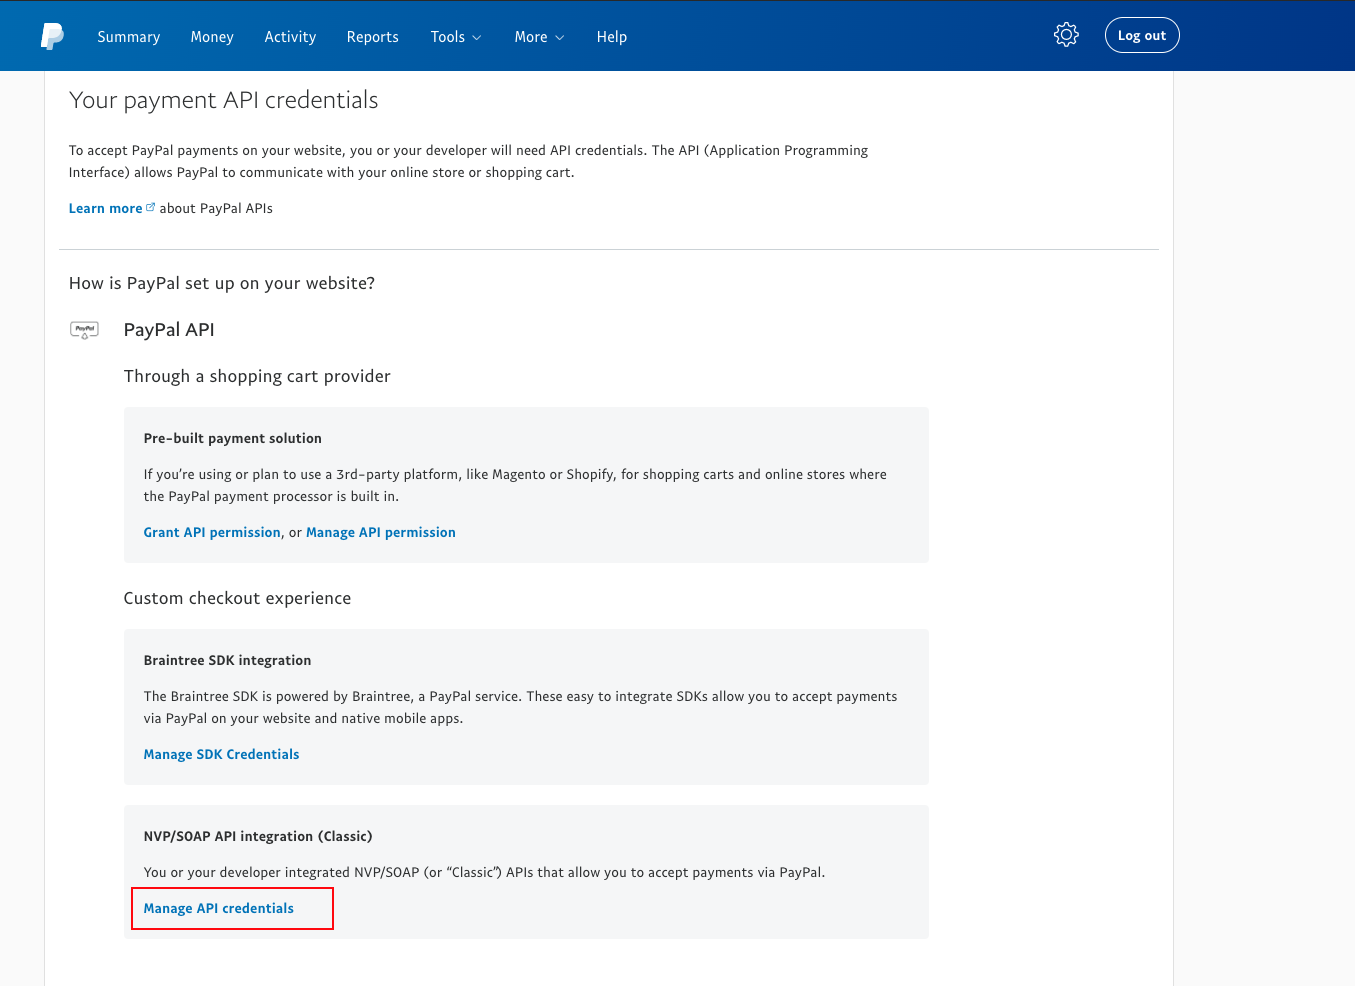Click the 'Through a shopping cart provider' subheading
Screen dimensions: 1355x986
pos(257,376)
